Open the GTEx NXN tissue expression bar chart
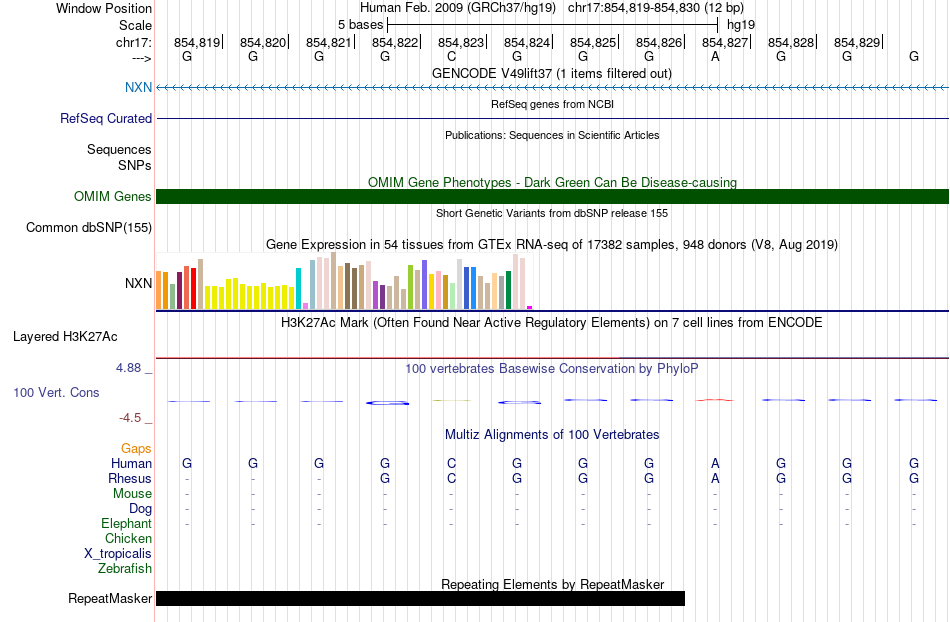The image size is (950, 622). coord(344,282)
